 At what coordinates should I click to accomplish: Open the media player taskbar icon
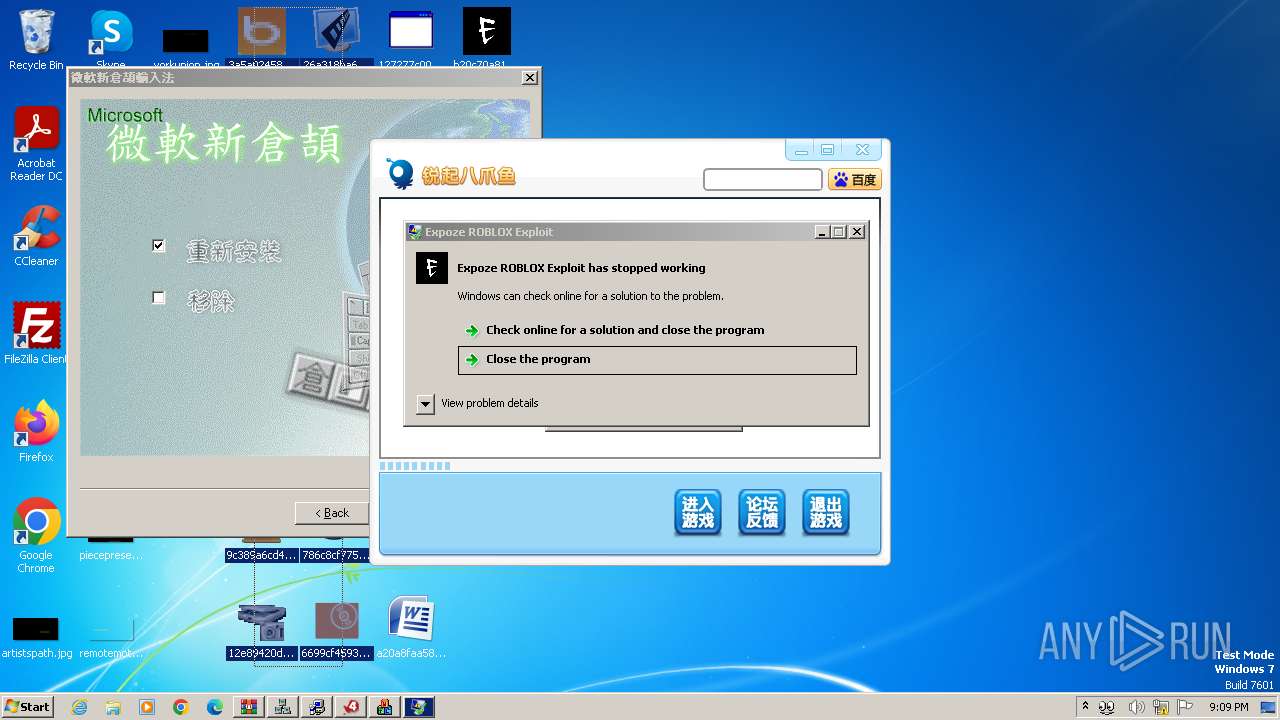147,707
